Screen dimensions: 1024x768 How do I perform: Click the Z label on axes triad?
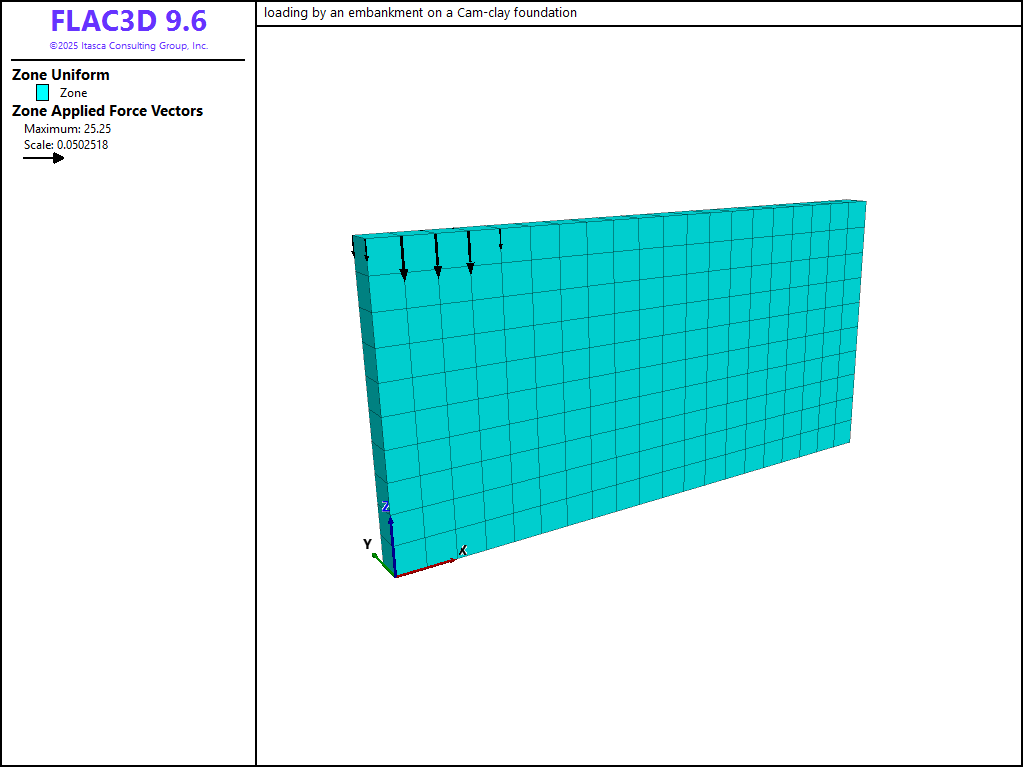[385, 507]
